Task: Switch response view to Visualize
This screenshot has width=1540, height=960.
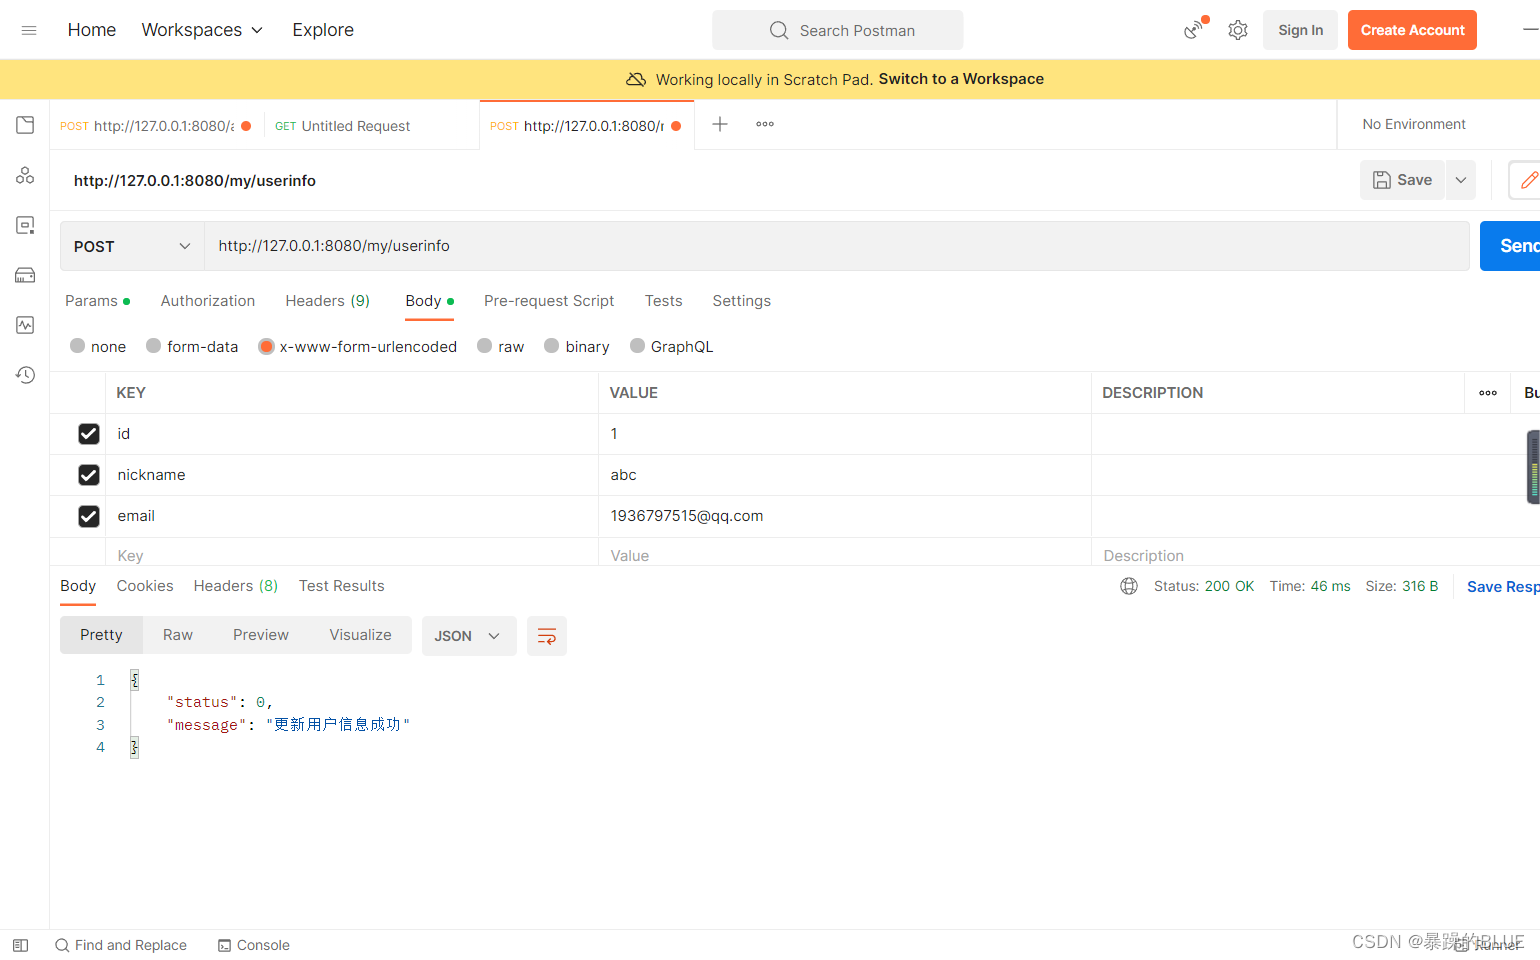Action: click(360, 635)
